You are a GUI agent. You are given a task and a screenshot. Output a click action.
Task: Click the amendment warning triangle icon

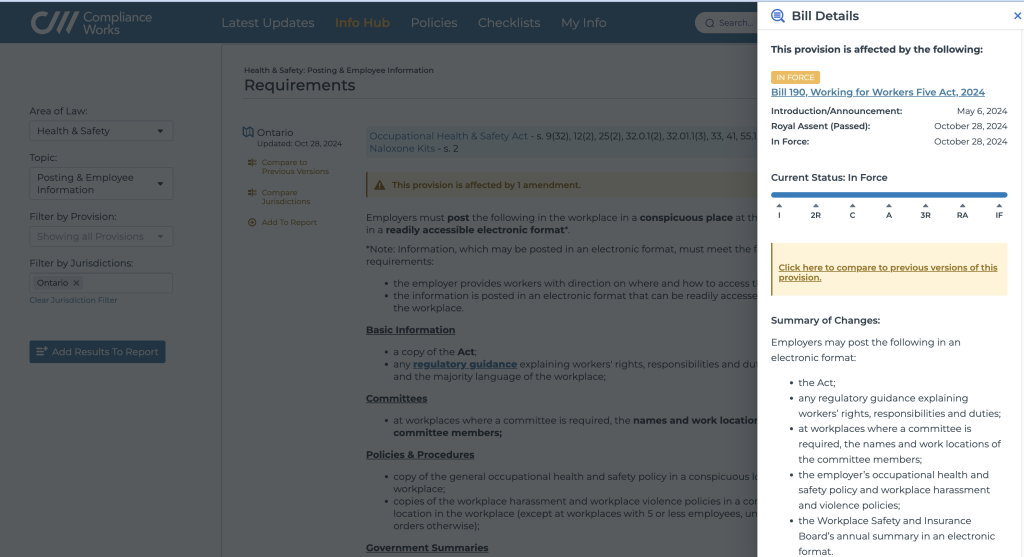pos(379,185)
